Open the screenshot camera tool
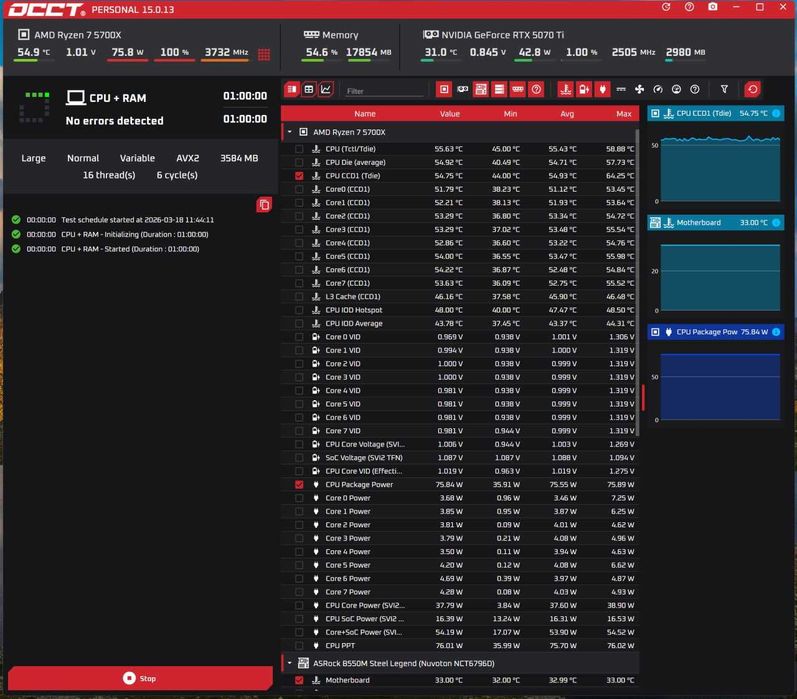The height and width of the screenshot is (699, 797). click(x=713, y=7)
